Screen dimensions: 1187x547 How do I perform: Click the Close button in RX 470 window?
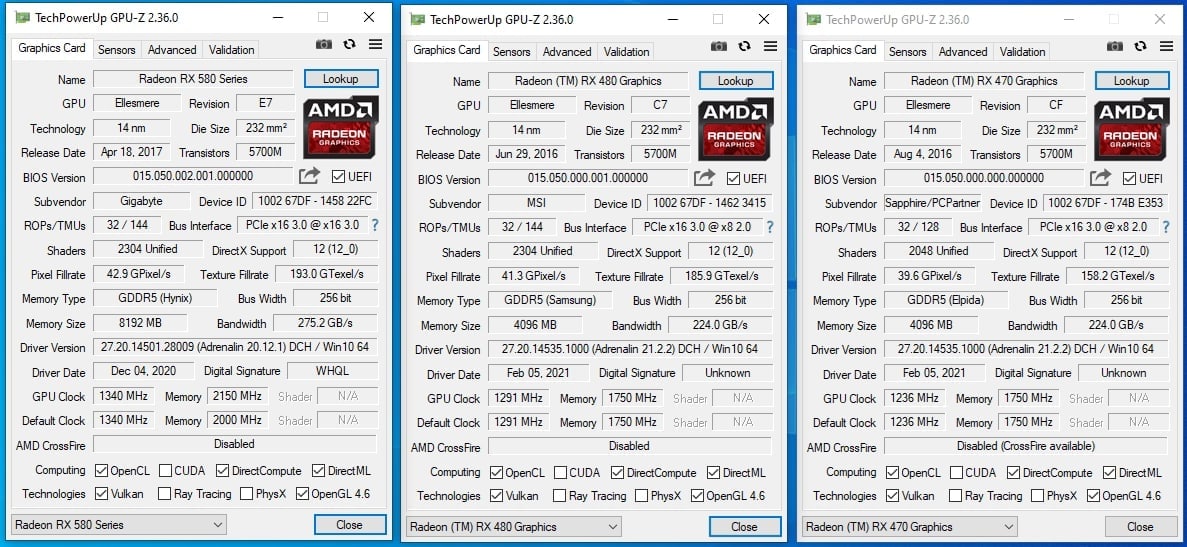coord(1141,527)
